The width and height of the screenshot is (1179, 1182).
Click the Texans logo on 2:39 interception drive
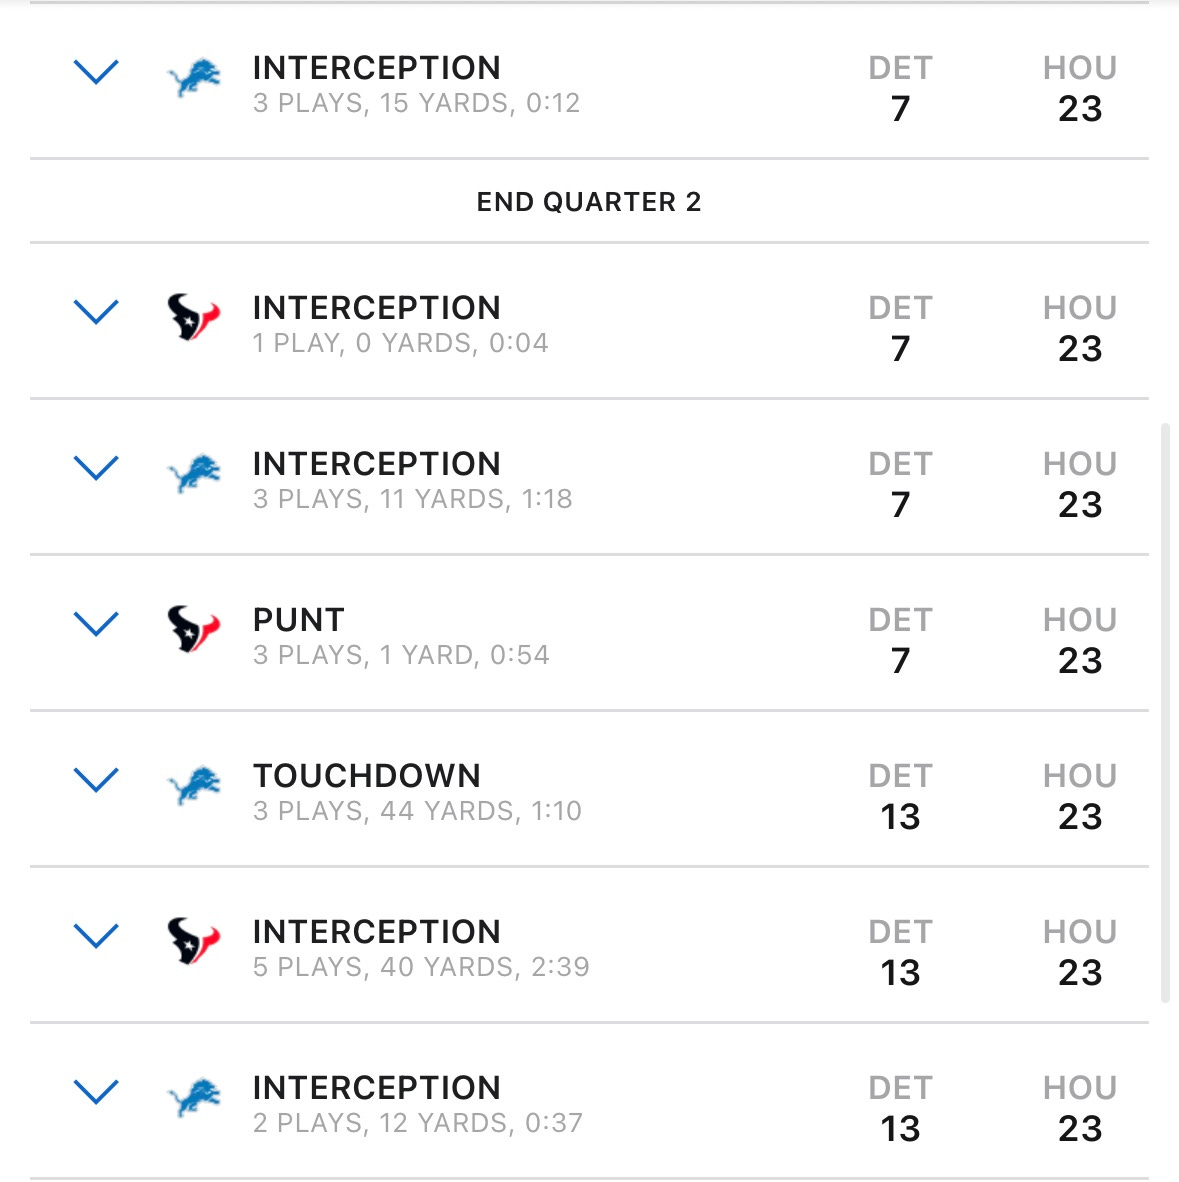194,941
